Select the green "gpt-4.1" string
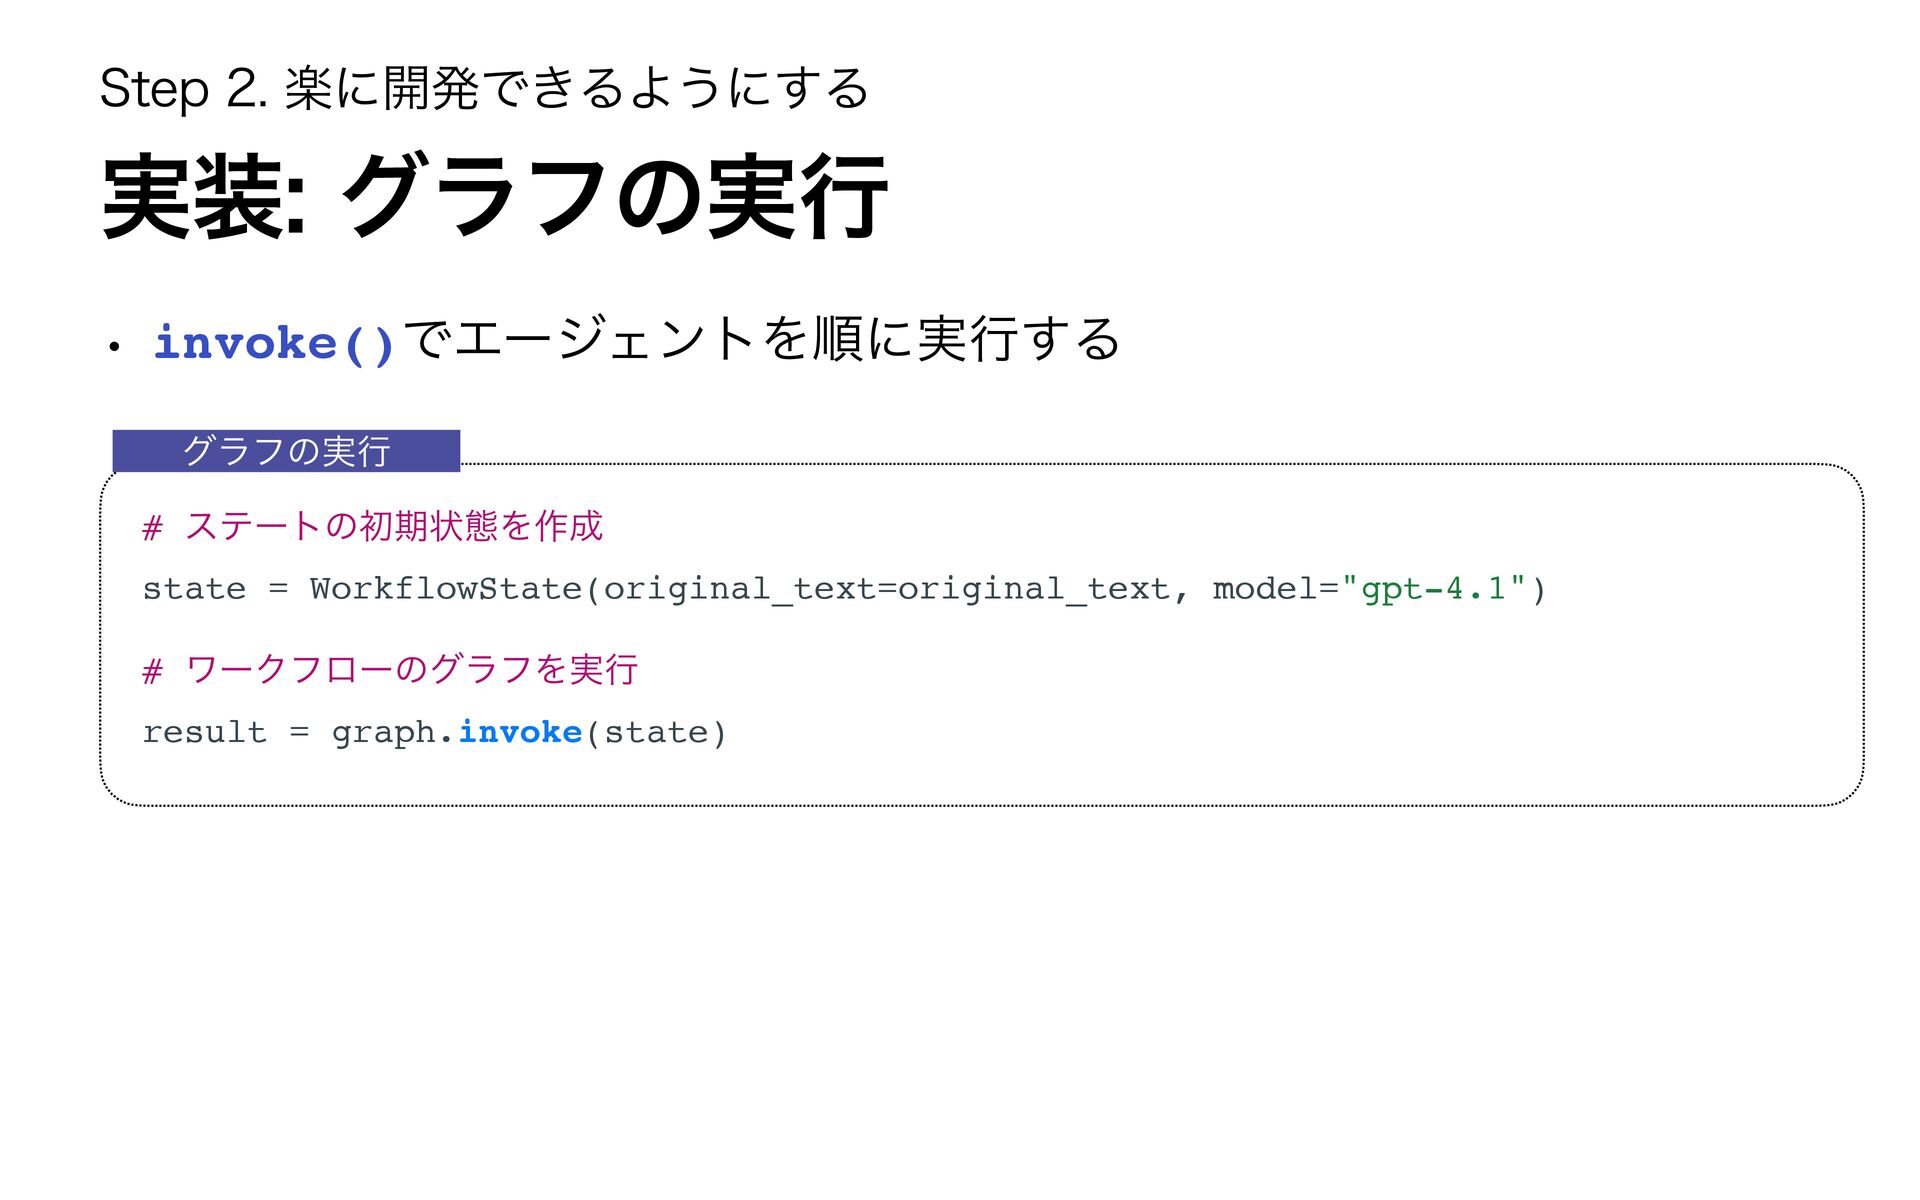This screenshot has height=1200, width=1920. (1433, 589)
